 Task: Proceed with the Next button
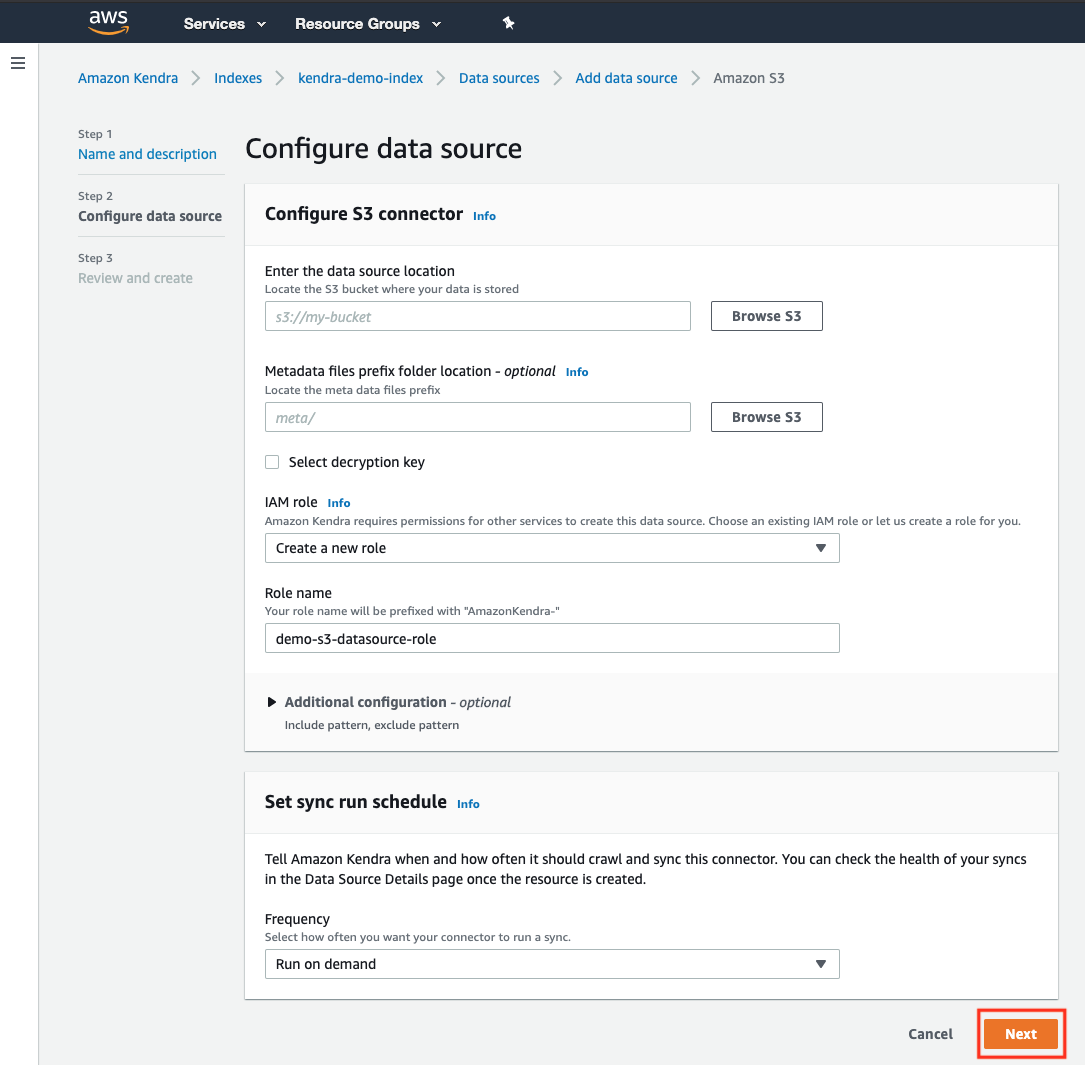1021,1034
